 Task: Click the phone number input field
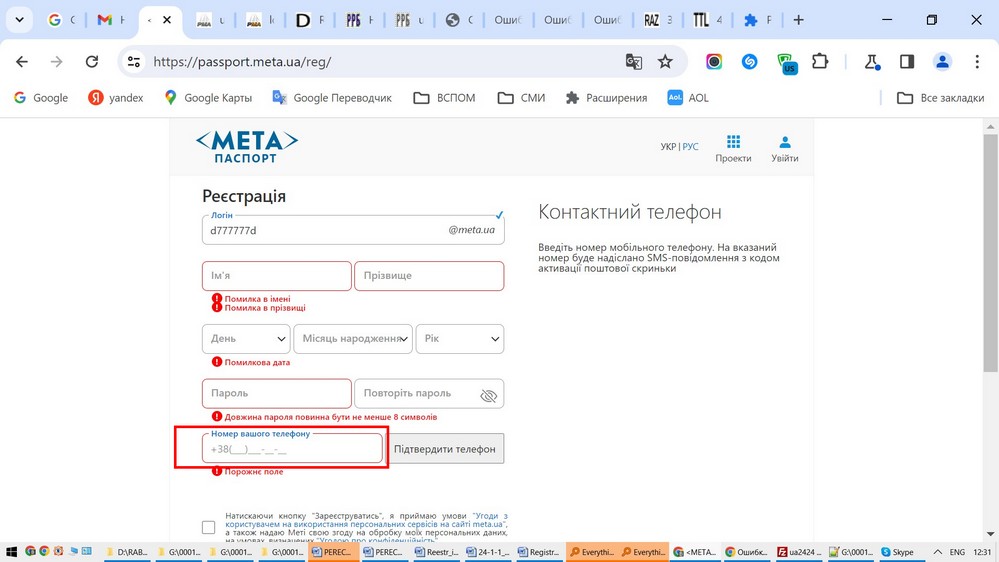(292, 449)
